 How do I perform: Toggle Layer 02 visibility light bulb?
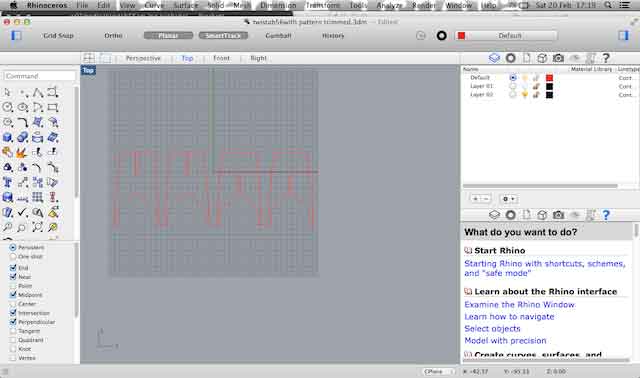525,95
